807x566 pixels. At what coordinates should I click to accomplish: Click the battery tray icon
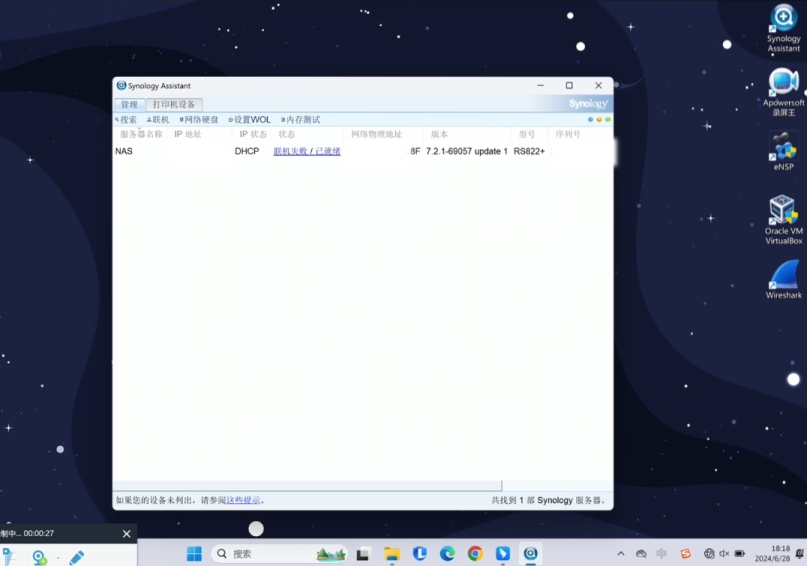740,554
